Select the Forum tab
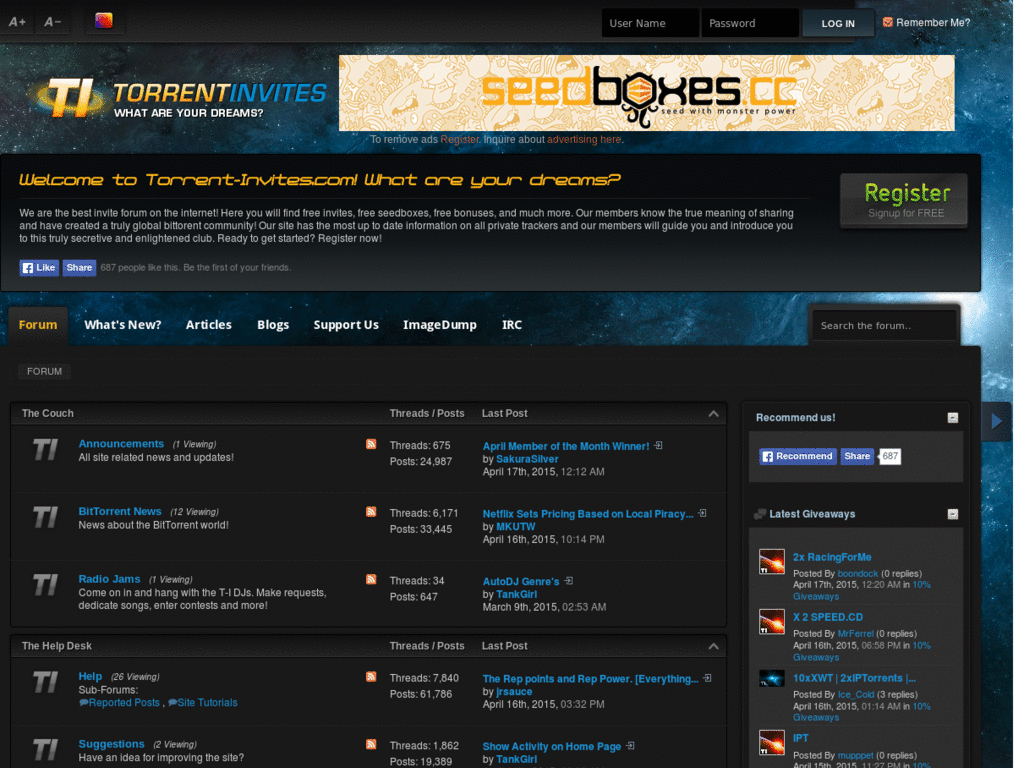Image resolution: width=1024 pixels, height=768 pixels. click(38, 325)
